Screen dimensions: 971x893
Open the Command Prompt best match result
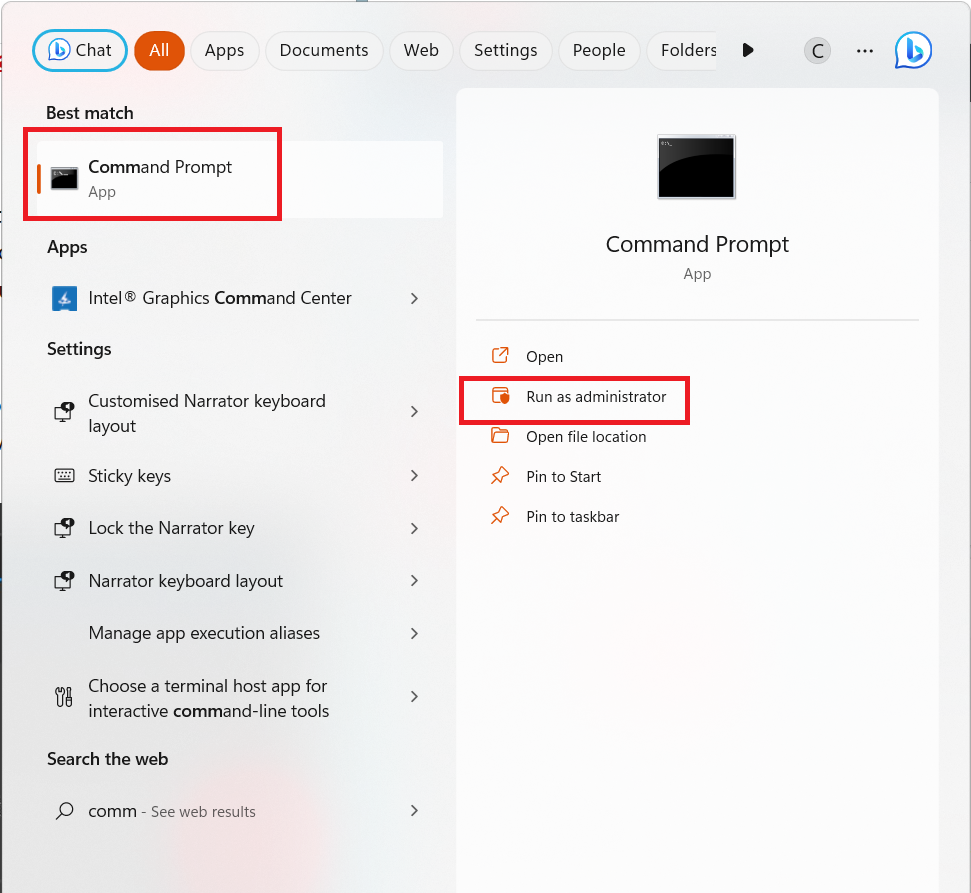point(160,178)
